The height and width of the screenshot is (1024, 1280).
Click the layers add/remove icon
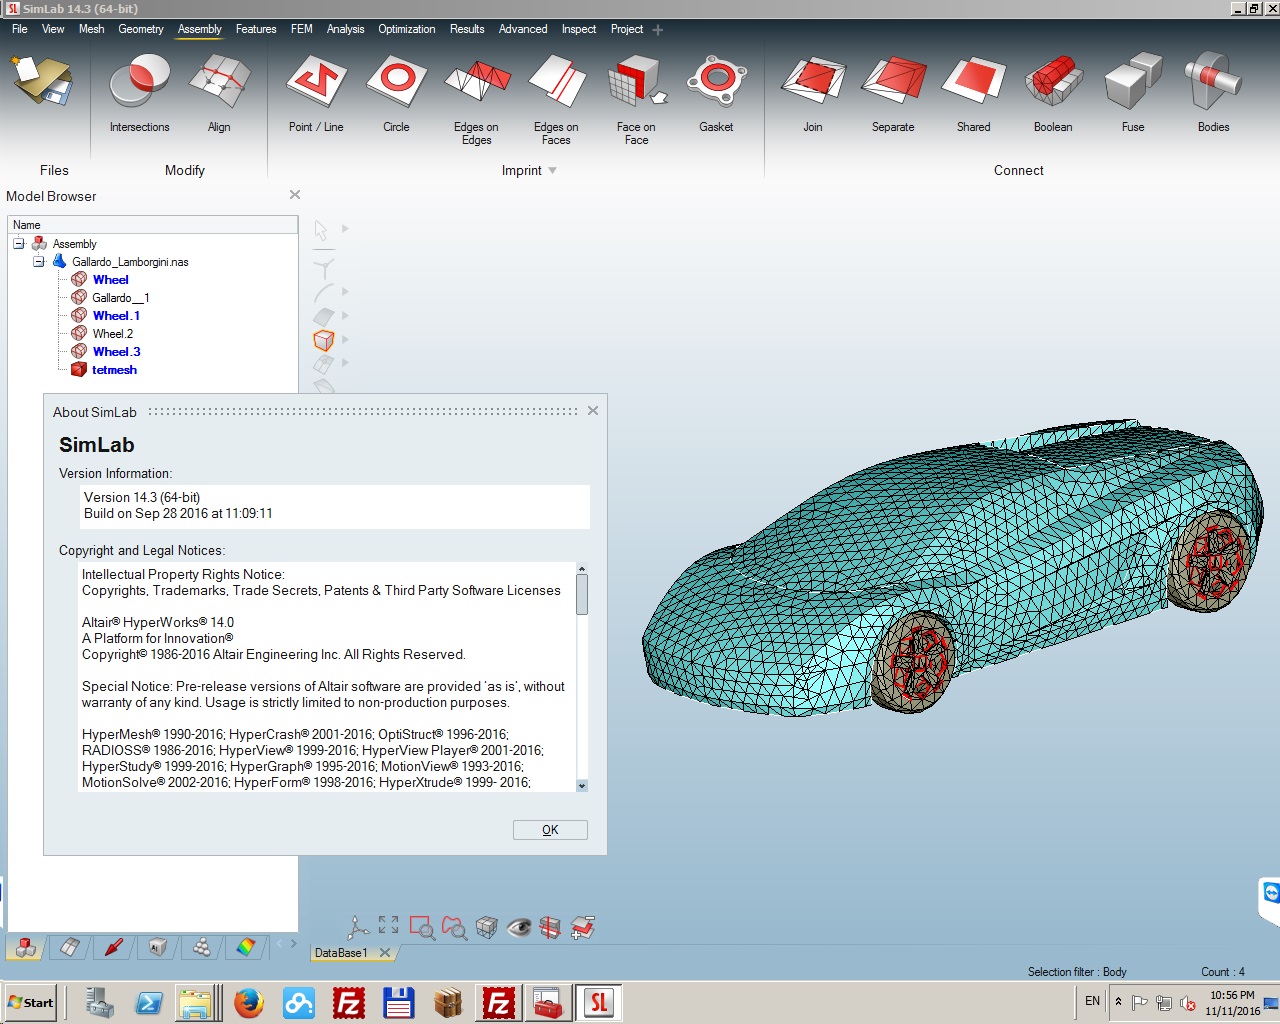point(583,928)
